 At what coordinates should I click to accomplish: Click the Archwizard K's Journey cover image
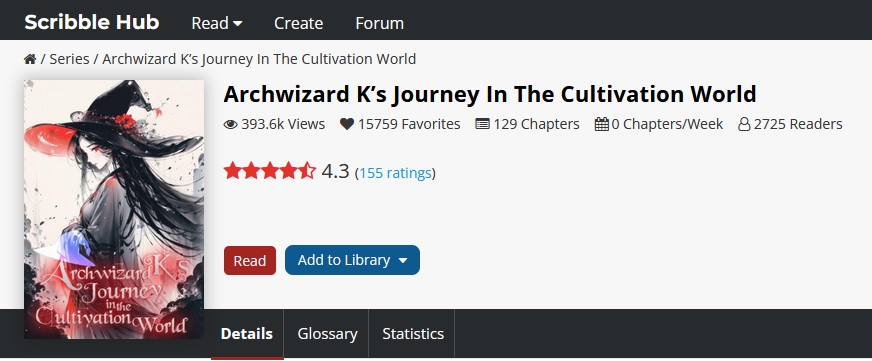[114, 209]
